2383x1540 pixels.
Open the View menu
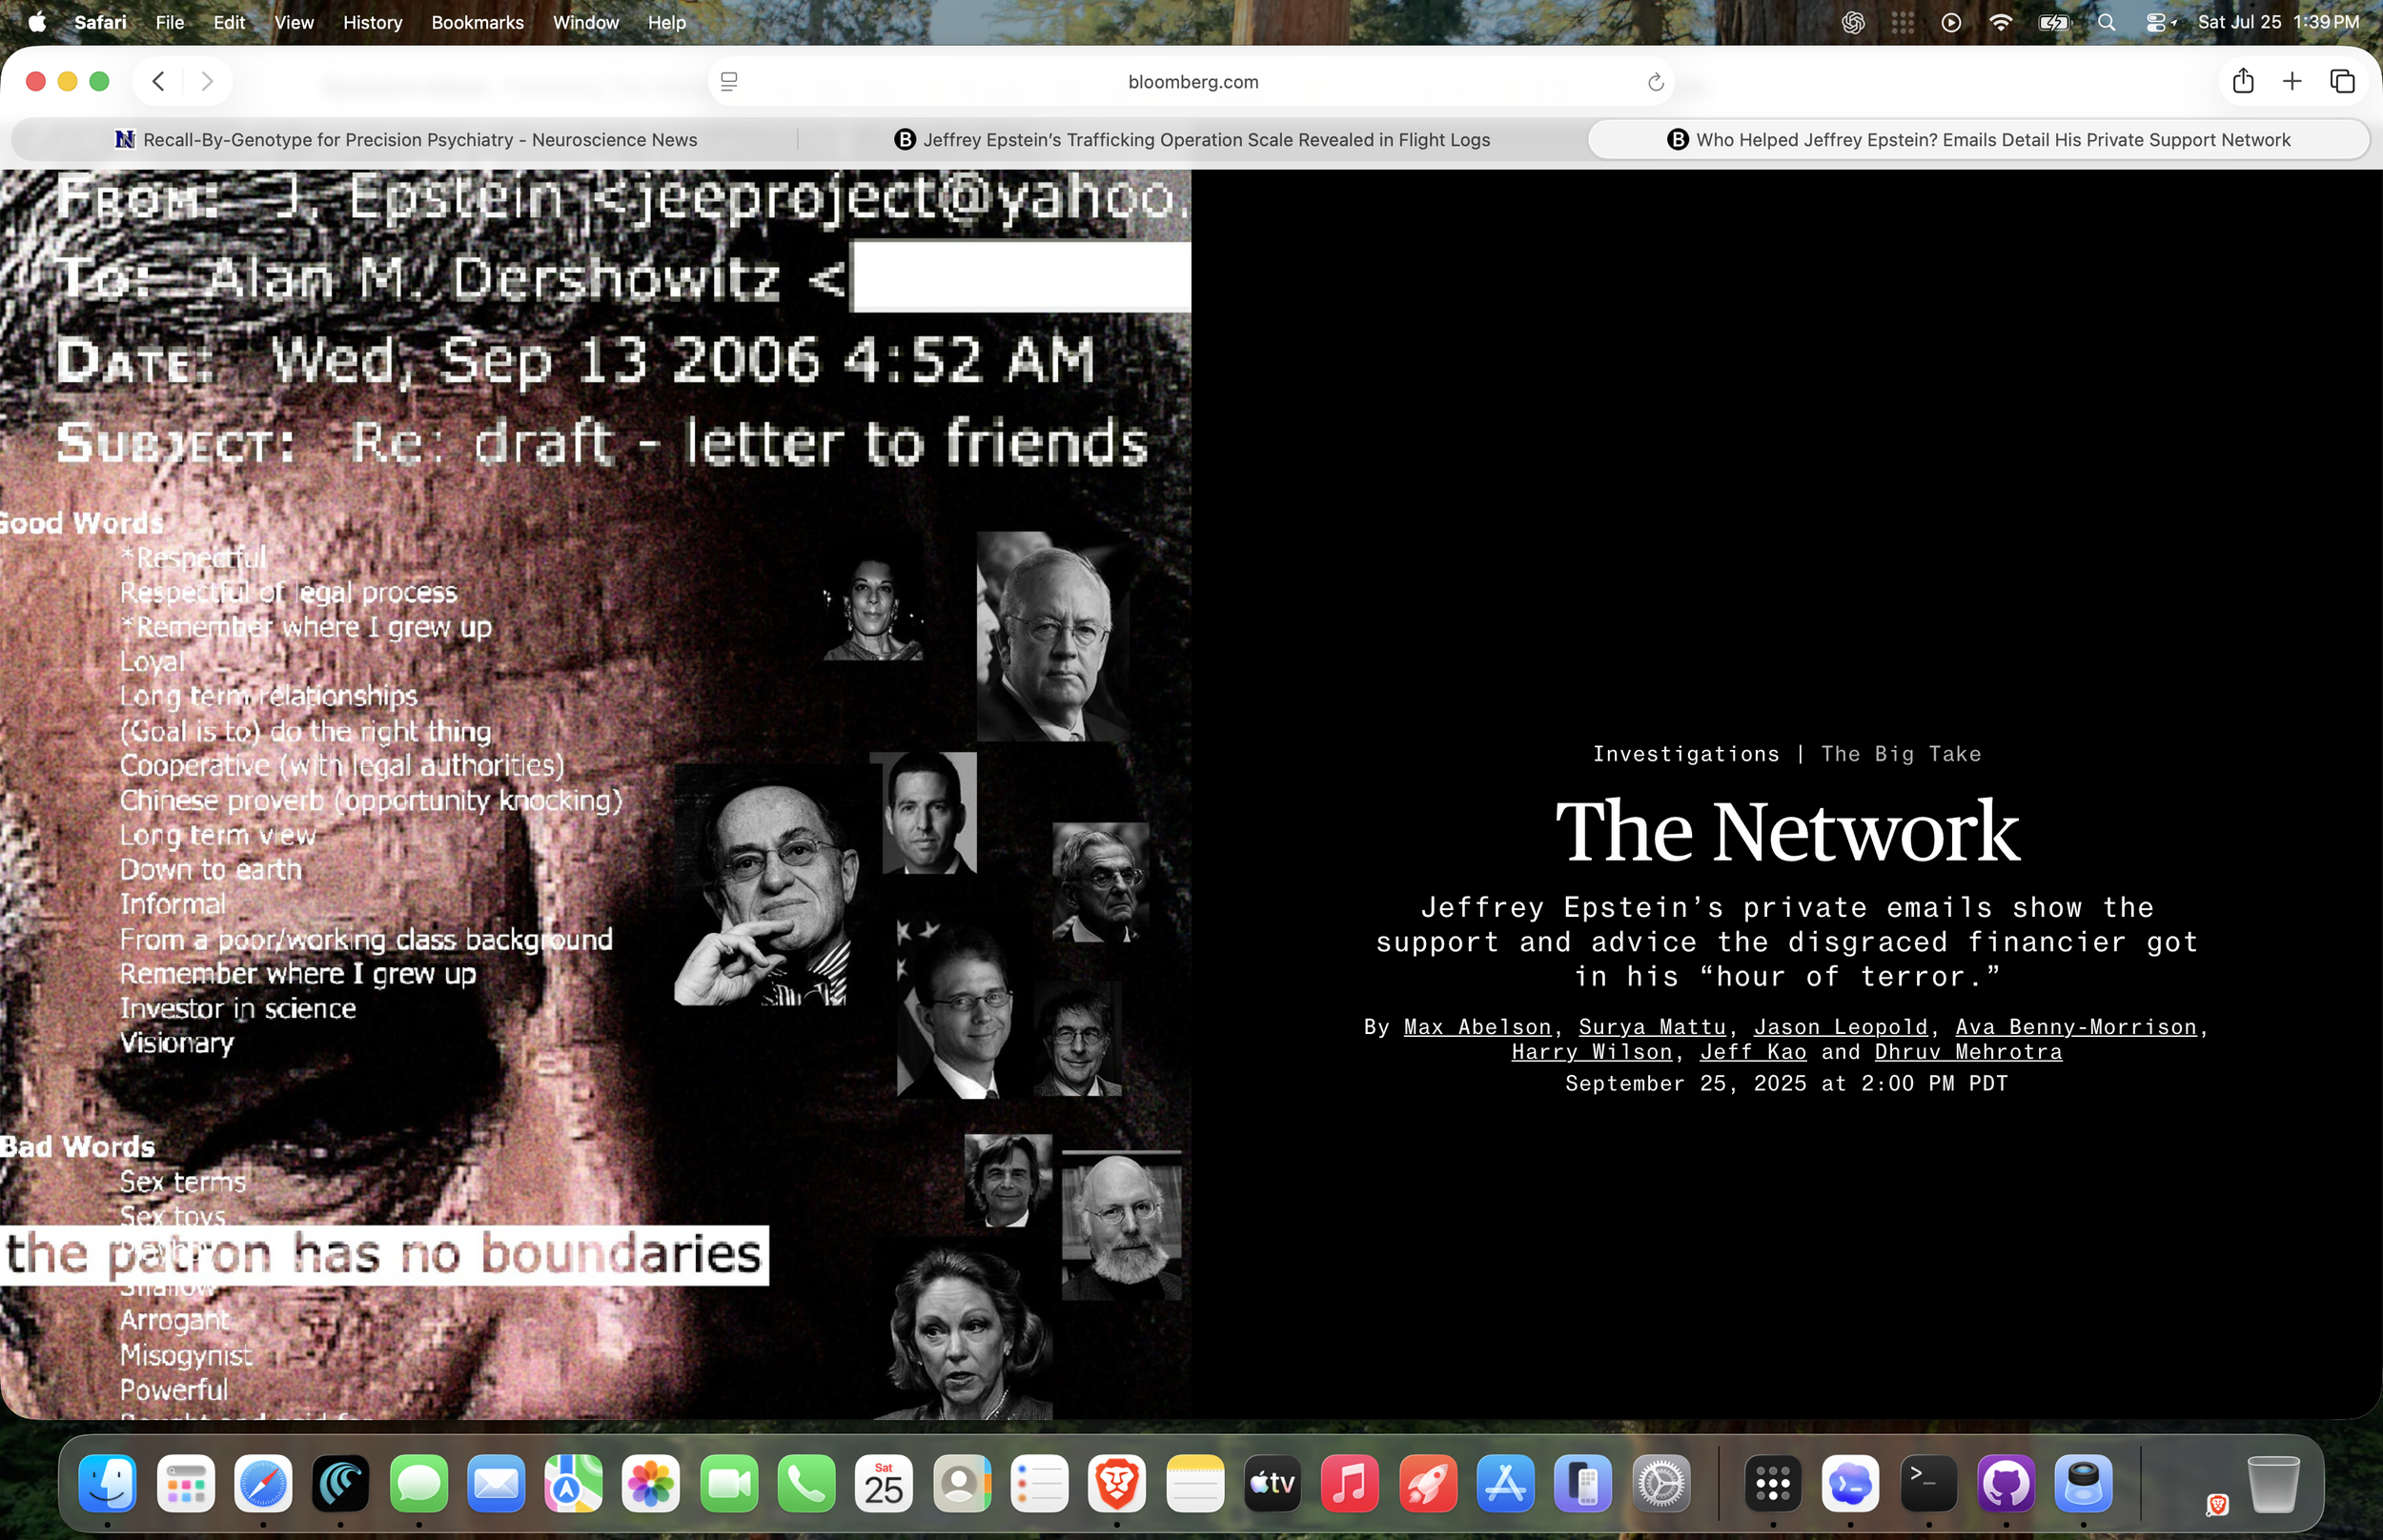coord(294,22)
